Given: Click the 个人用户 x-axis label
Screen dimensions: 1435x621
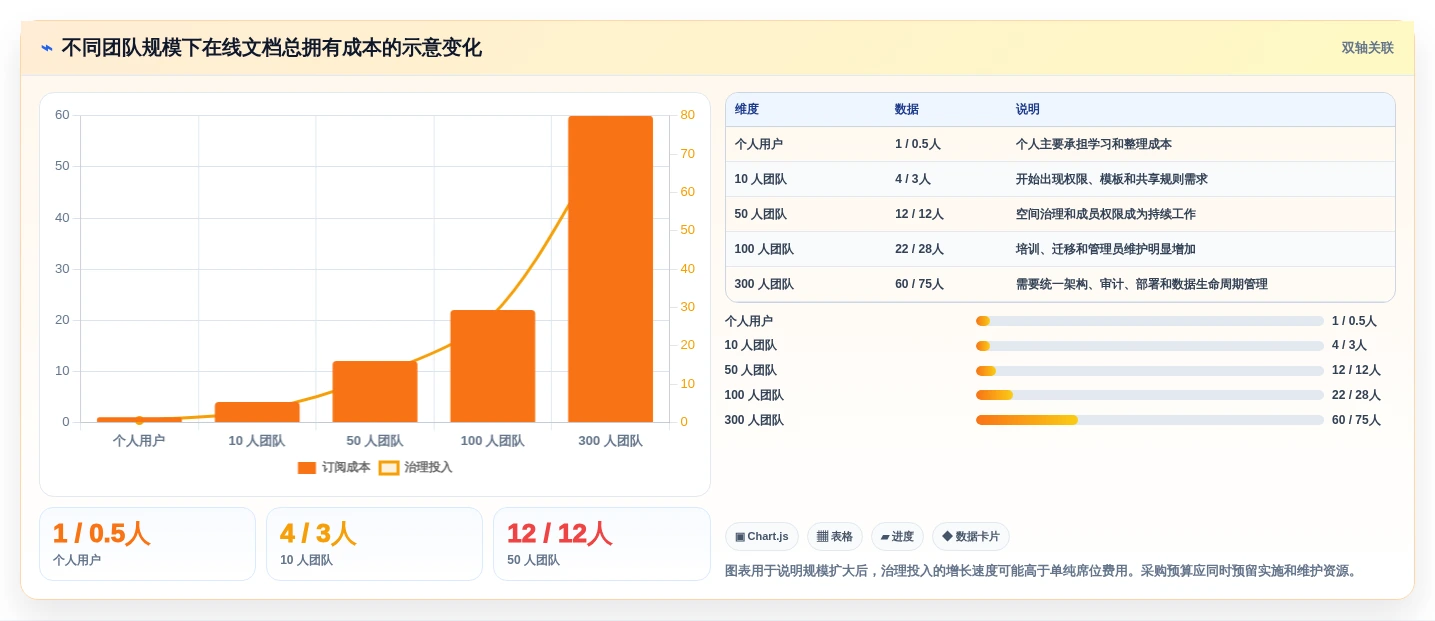Looking at the screenshot, I should [139, 441].
